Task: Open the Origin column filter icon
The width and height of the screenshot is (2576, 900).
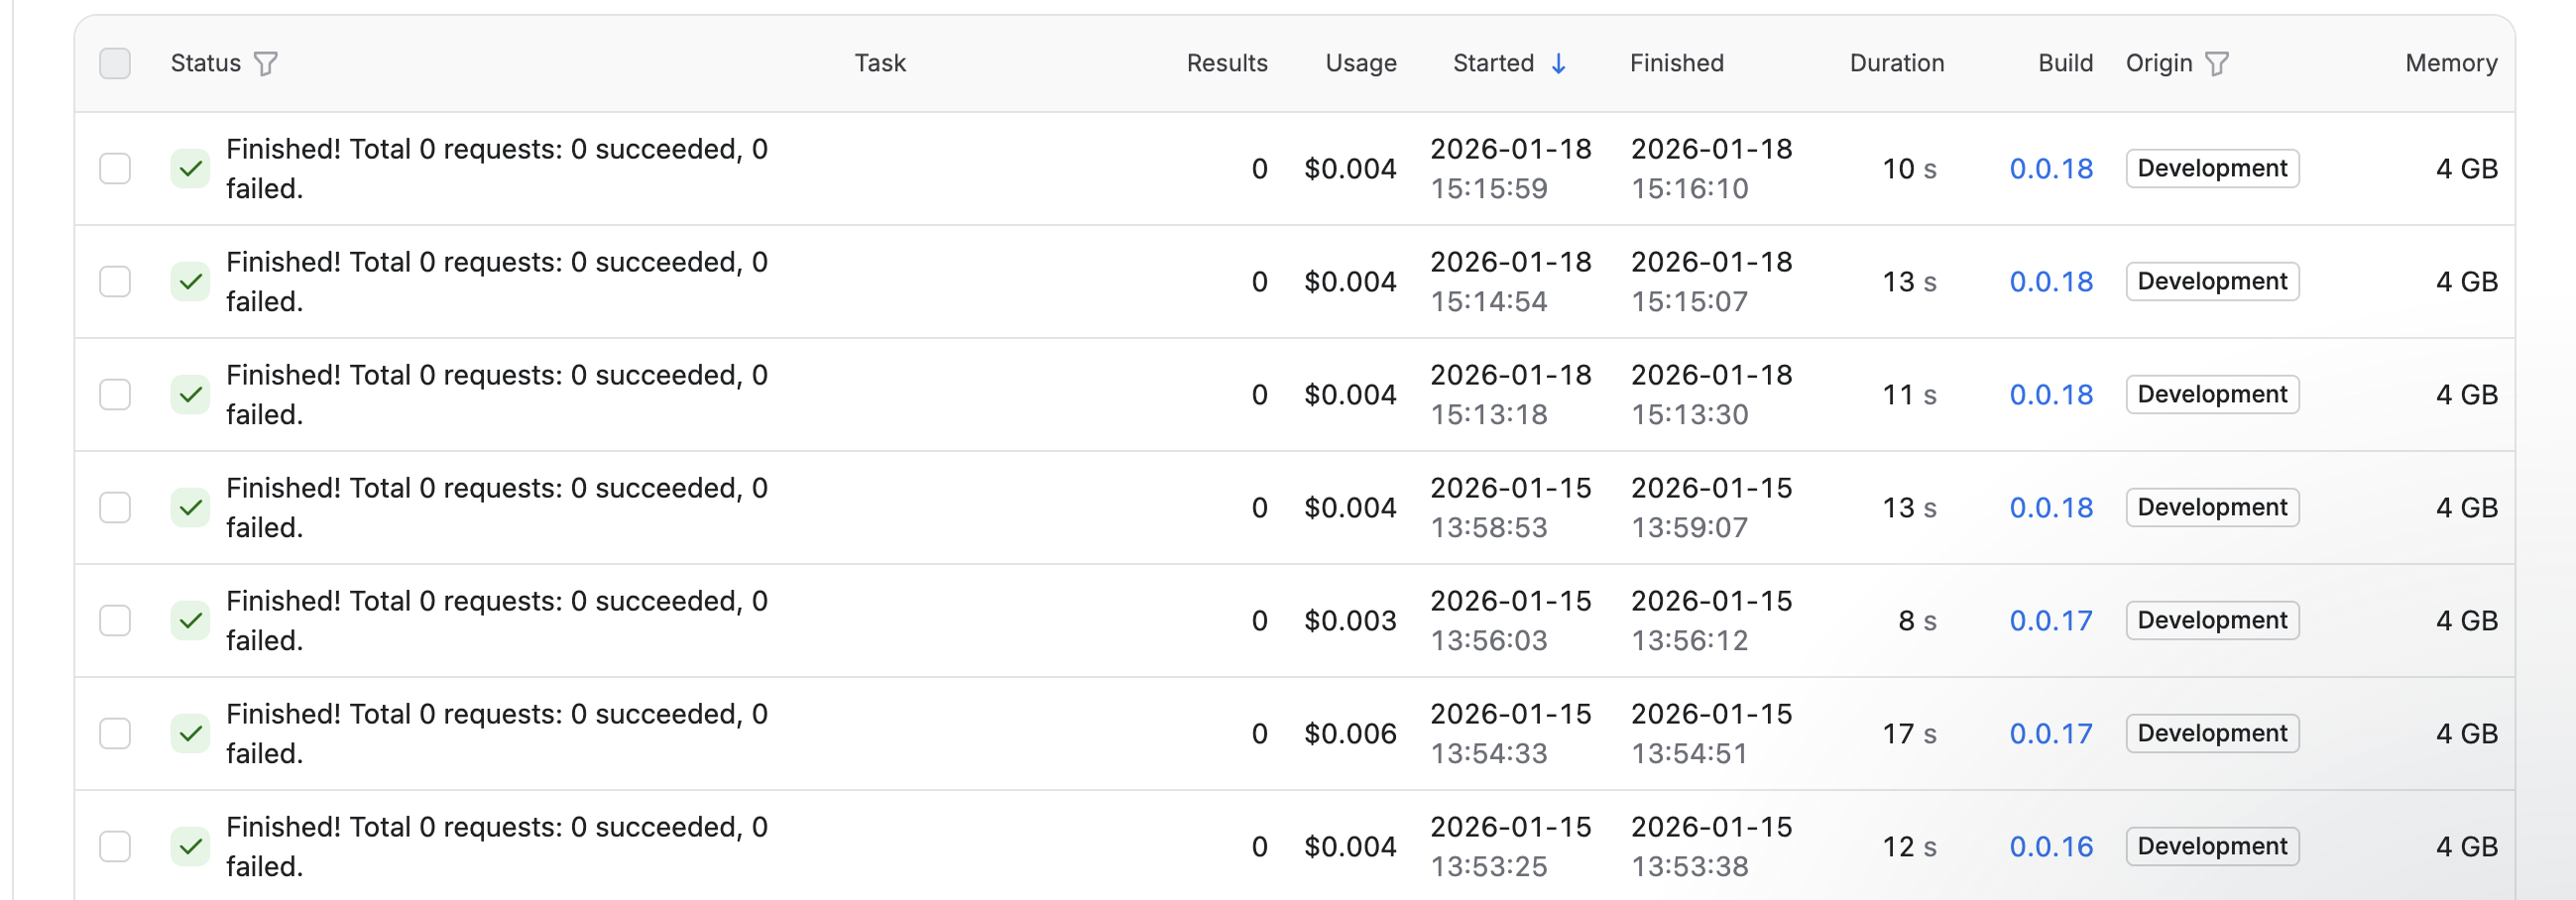Action: 2217,64
